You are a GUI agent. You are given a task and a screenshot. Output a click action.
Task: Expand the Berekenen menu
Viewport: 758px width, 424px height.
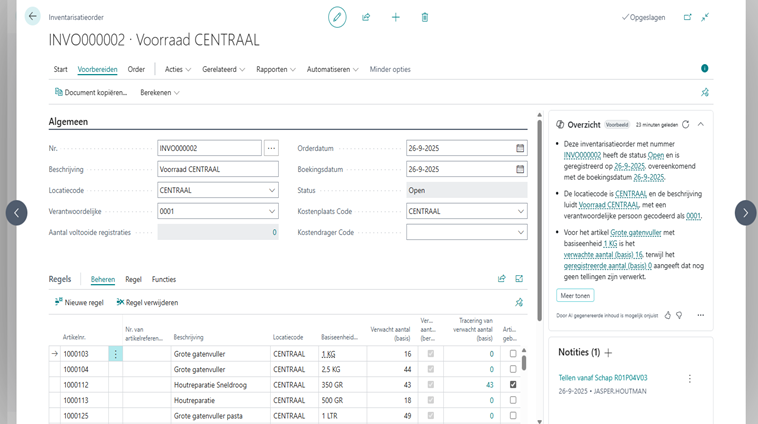tap(160, 92)
